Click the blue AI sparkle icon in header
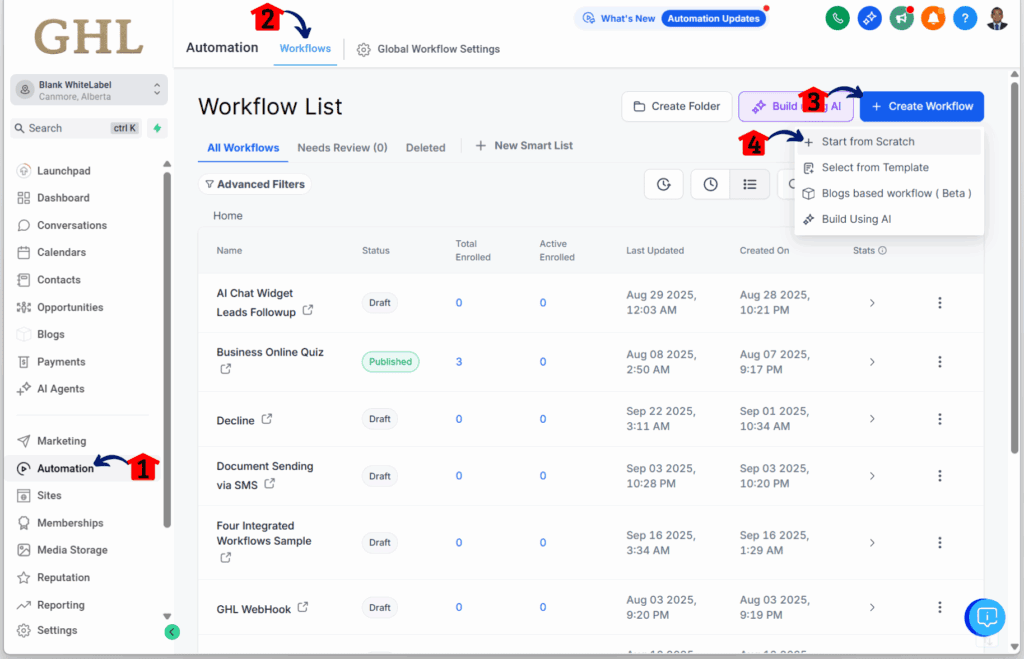Viewport: 1024px width, 659px height. click(x=869, y=18)
